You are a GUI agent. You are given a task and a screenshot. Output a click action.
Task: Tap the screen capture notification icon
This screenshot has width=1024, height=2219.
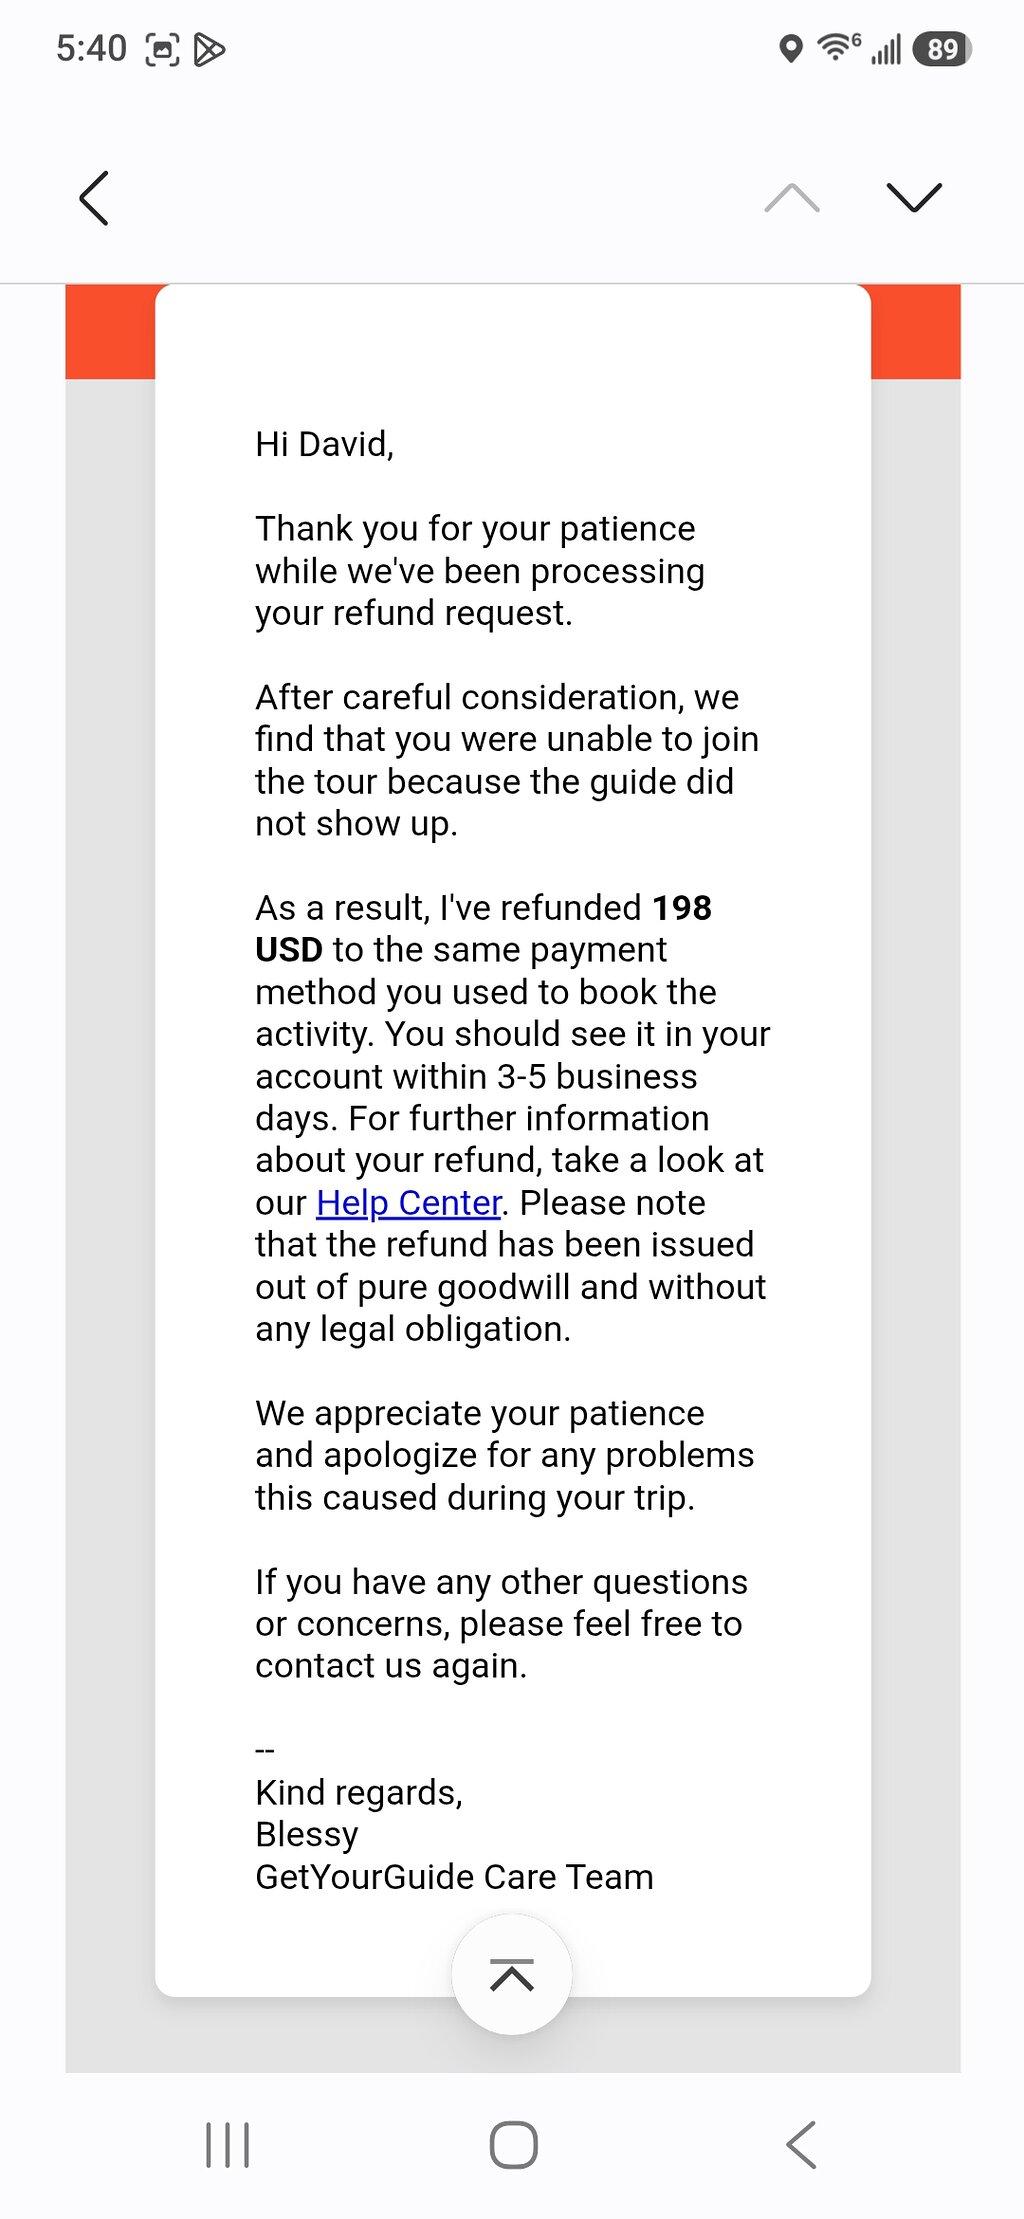point(163,49)
